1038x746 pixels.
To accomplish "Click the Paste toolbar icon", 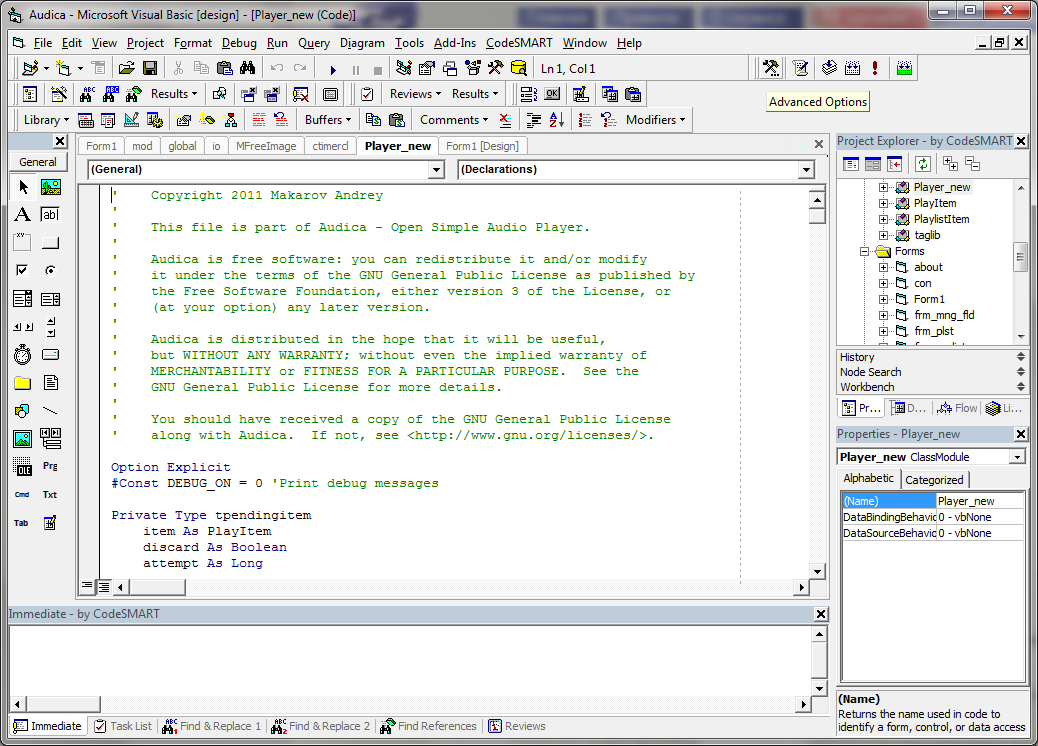I will point(225,68).
